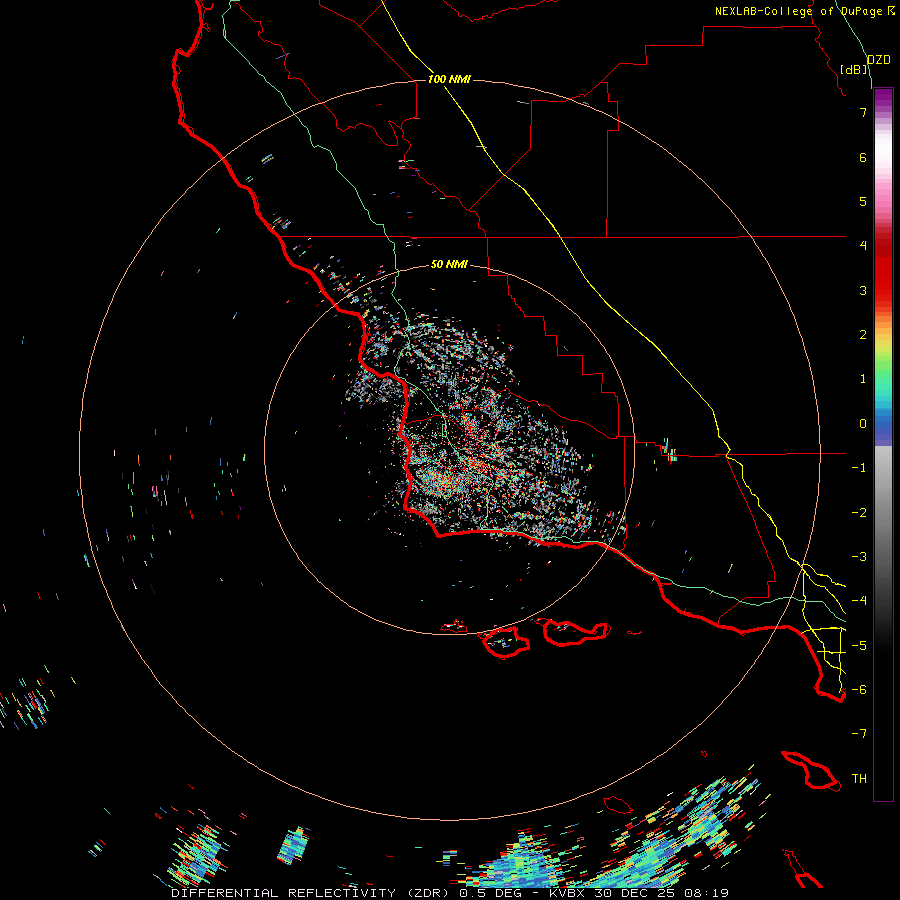Screen dimensions: 900x900
Task: Click the 50 NMI range ring label
Action: (449, 264)
